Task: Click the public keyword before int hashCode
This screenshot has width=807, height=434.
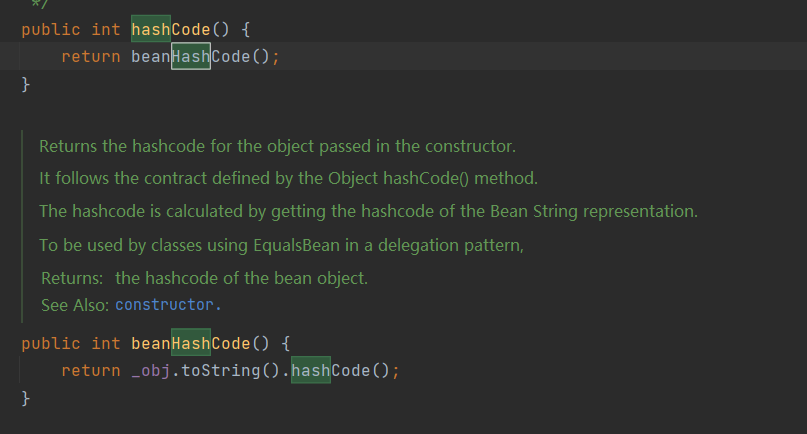Action: point(50,29)
